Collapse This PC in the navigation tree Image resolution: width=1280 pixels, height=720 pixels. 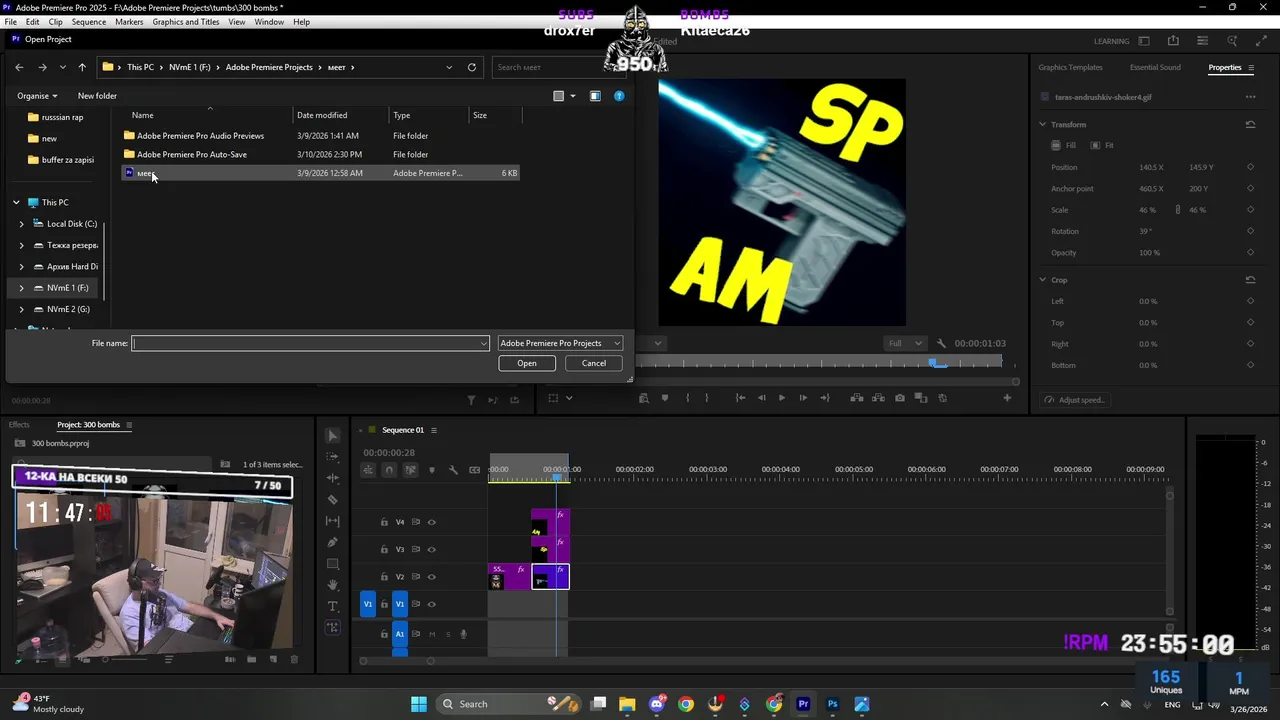[16, 202]
